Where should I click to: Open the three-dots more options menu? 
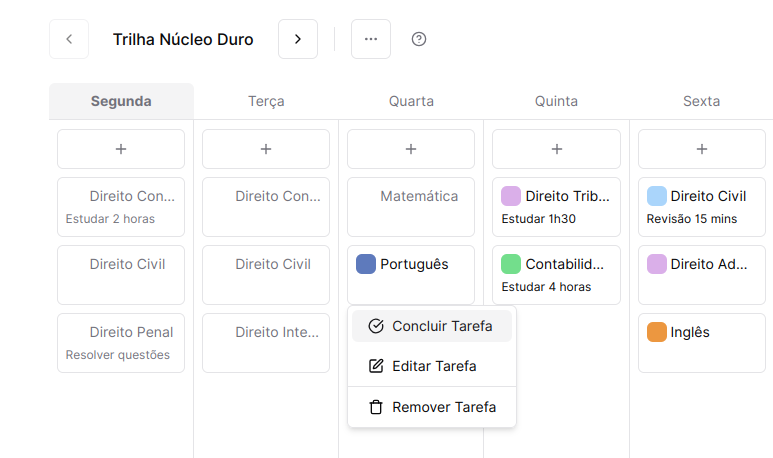pos(371,39)
